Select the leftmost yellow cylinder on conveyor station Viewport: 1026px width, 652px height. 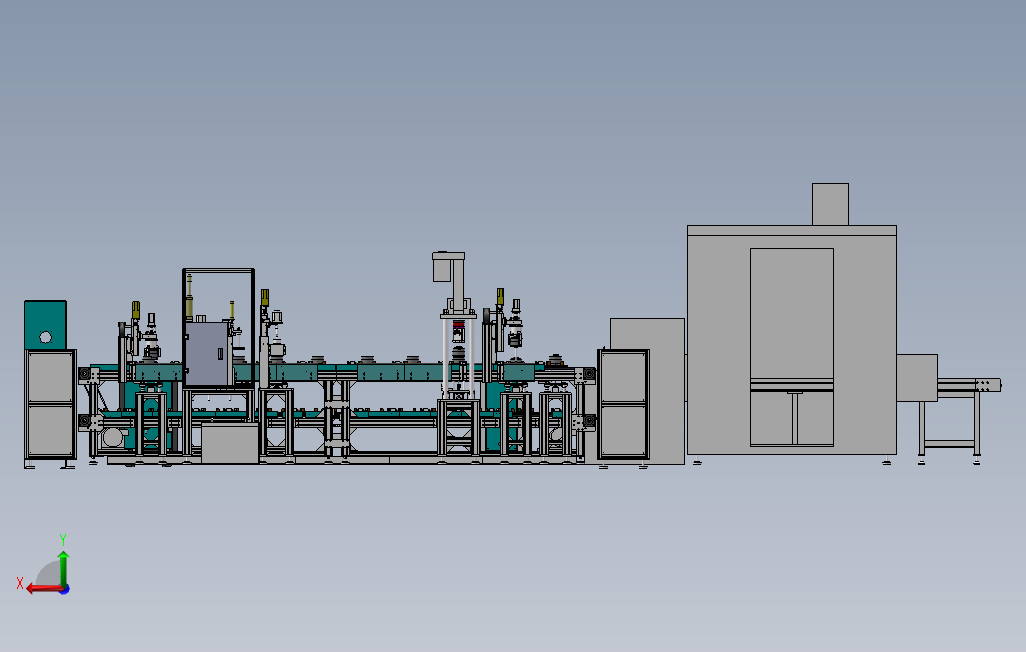click(136, 310)
